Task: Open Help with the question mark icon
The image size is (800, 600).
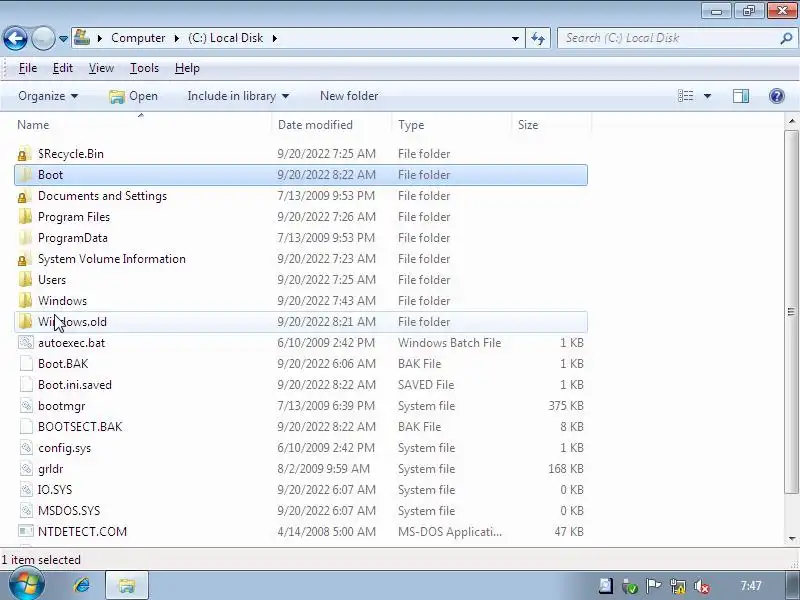Action: tap(777, 96)
